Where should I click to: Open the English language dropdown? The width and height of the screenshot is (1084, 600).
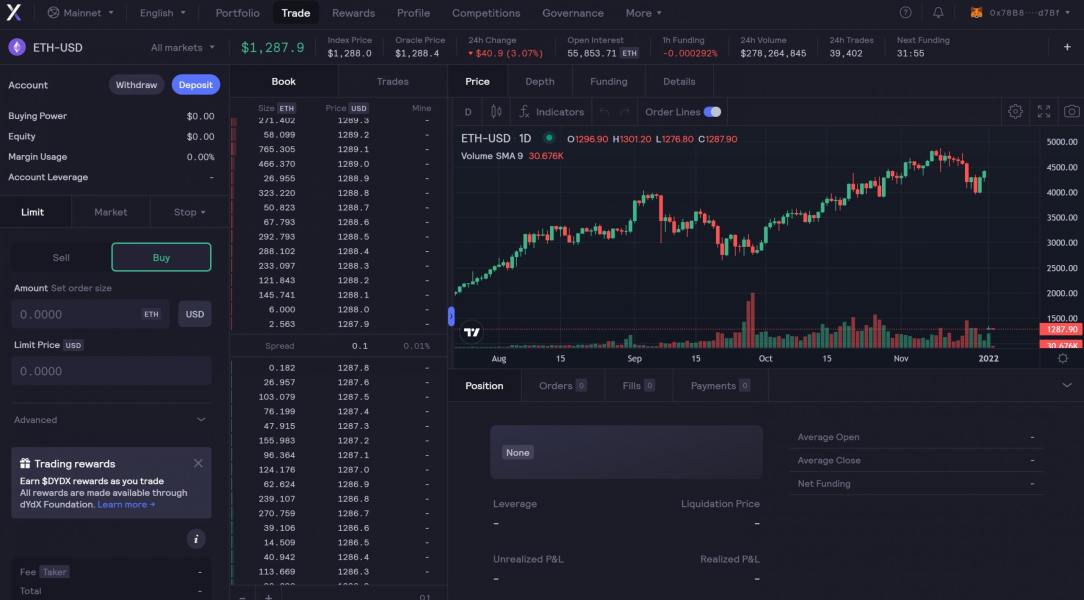(x=162, y=12)
